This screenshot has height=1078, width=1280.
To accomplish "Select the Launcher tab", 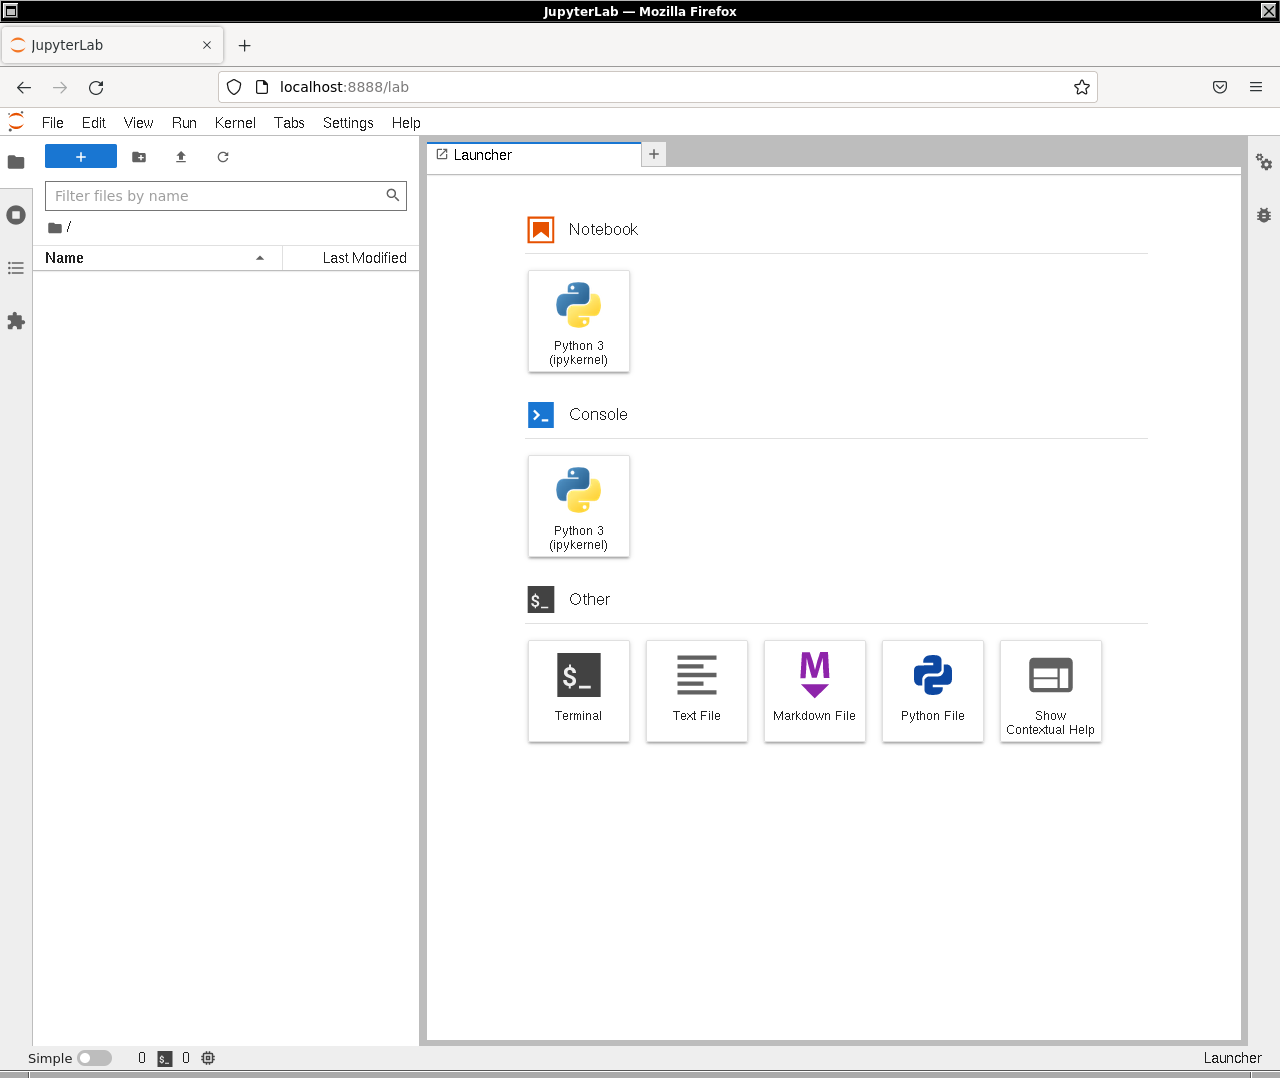I will tap(534, 155).
